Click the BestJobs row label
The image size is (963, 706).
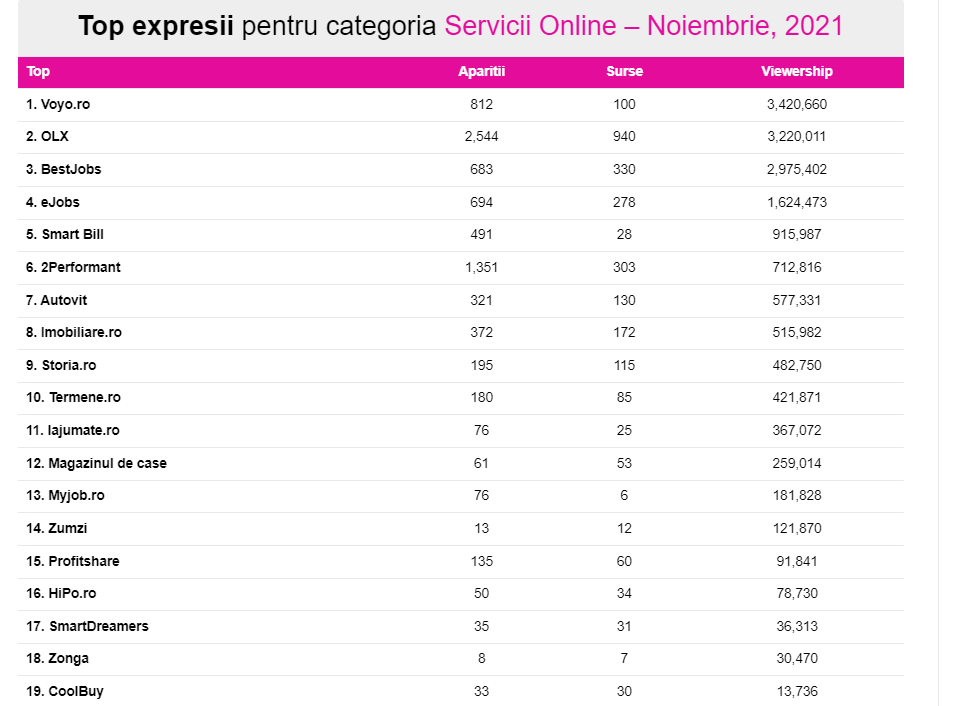tap(64, 170)
